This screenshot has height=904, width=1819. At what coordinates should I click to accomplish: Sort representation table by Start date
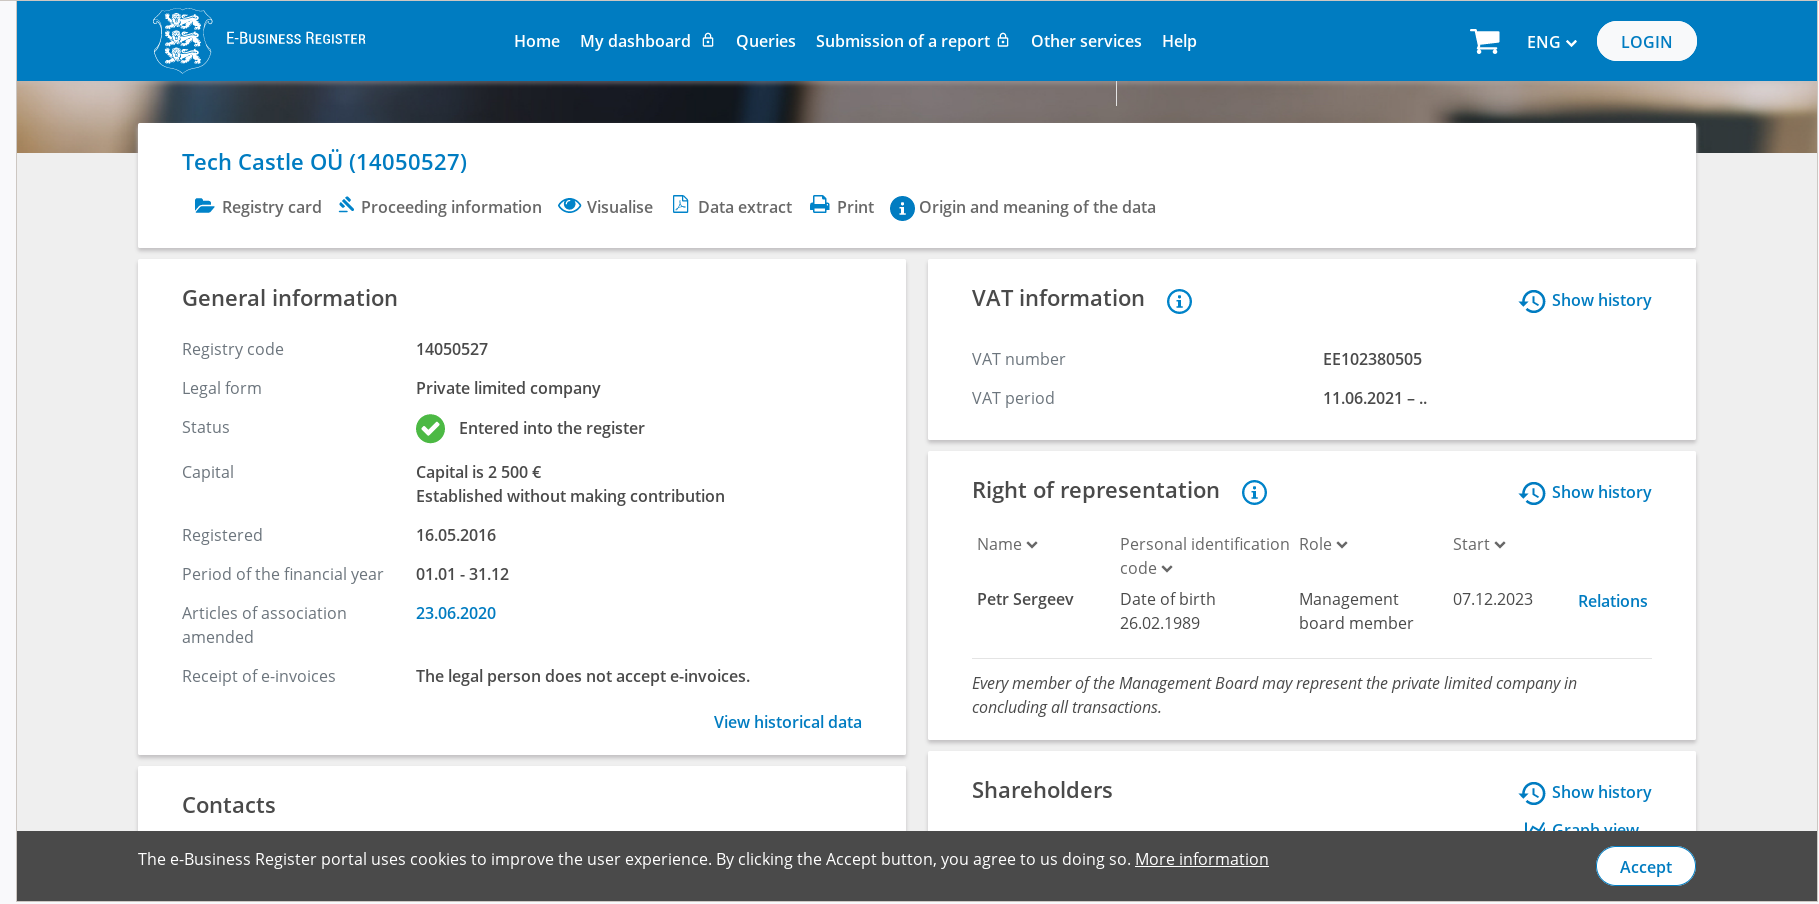1479,544
